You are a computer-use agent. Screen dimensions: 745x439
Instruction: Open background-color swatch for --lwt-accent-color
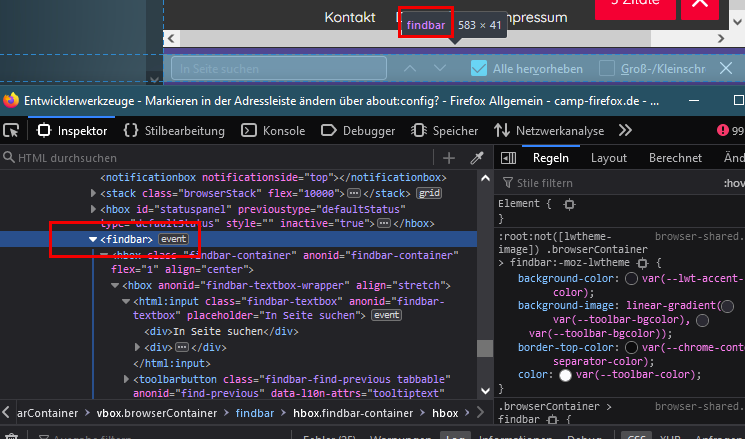point(631,278)
